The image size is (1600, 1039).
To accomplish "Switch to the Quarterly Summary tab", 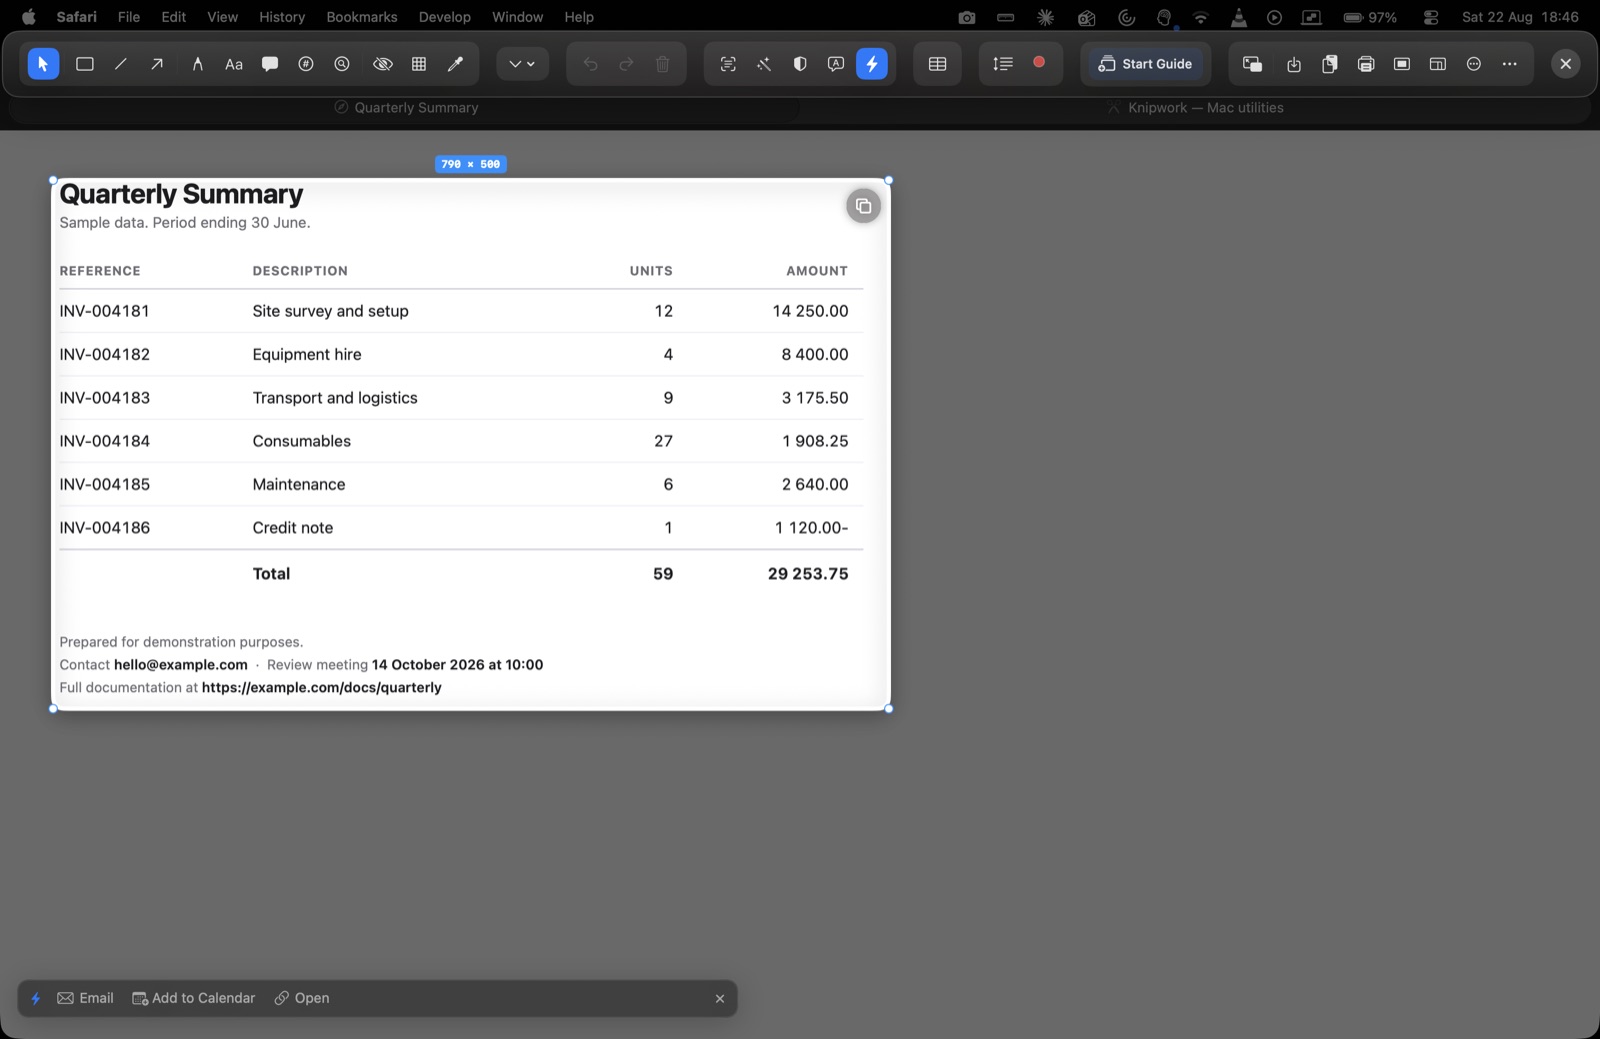I will (x=406, y=108).
